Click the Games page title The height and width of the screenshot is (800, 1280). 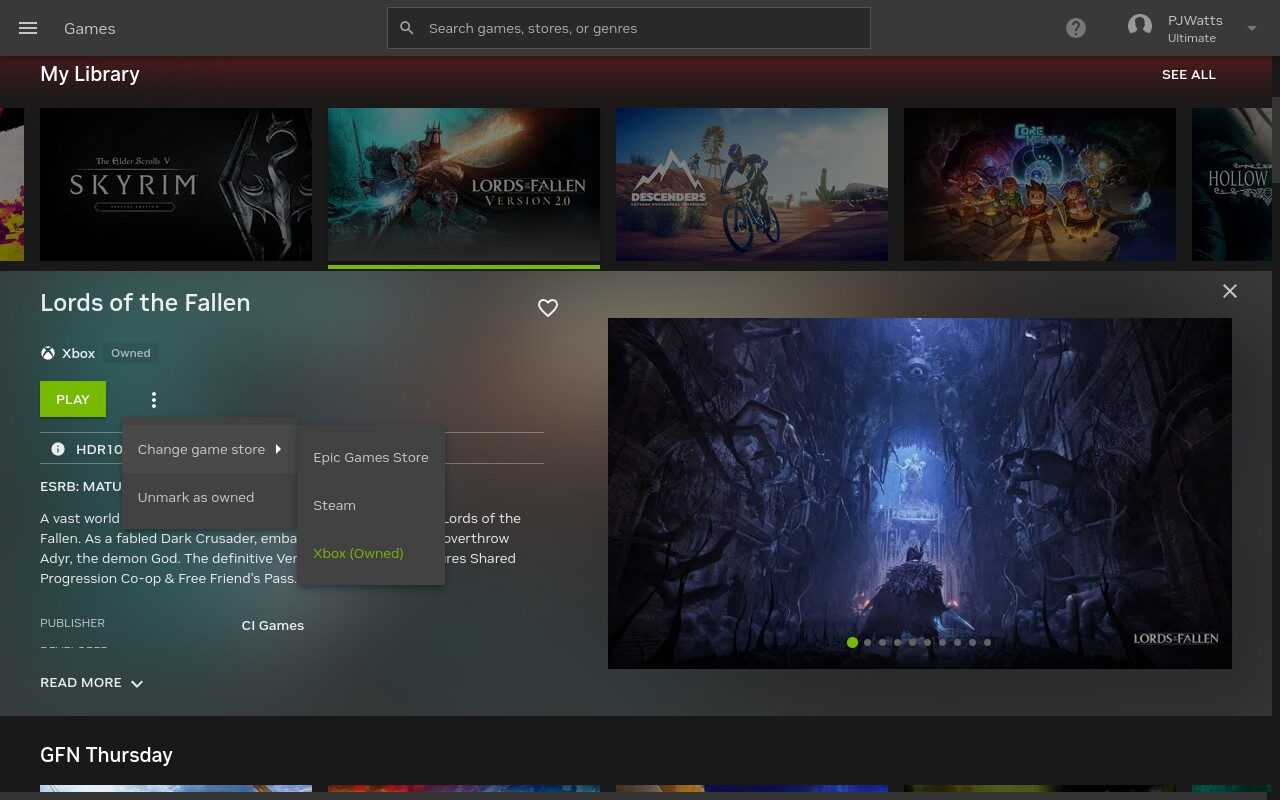click(90, 28)
